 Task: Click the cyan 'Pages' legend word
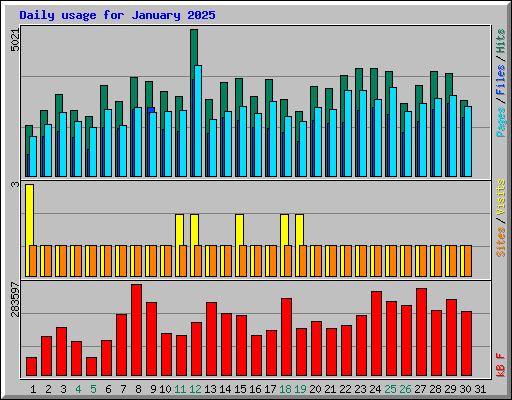tap(501, 122)
